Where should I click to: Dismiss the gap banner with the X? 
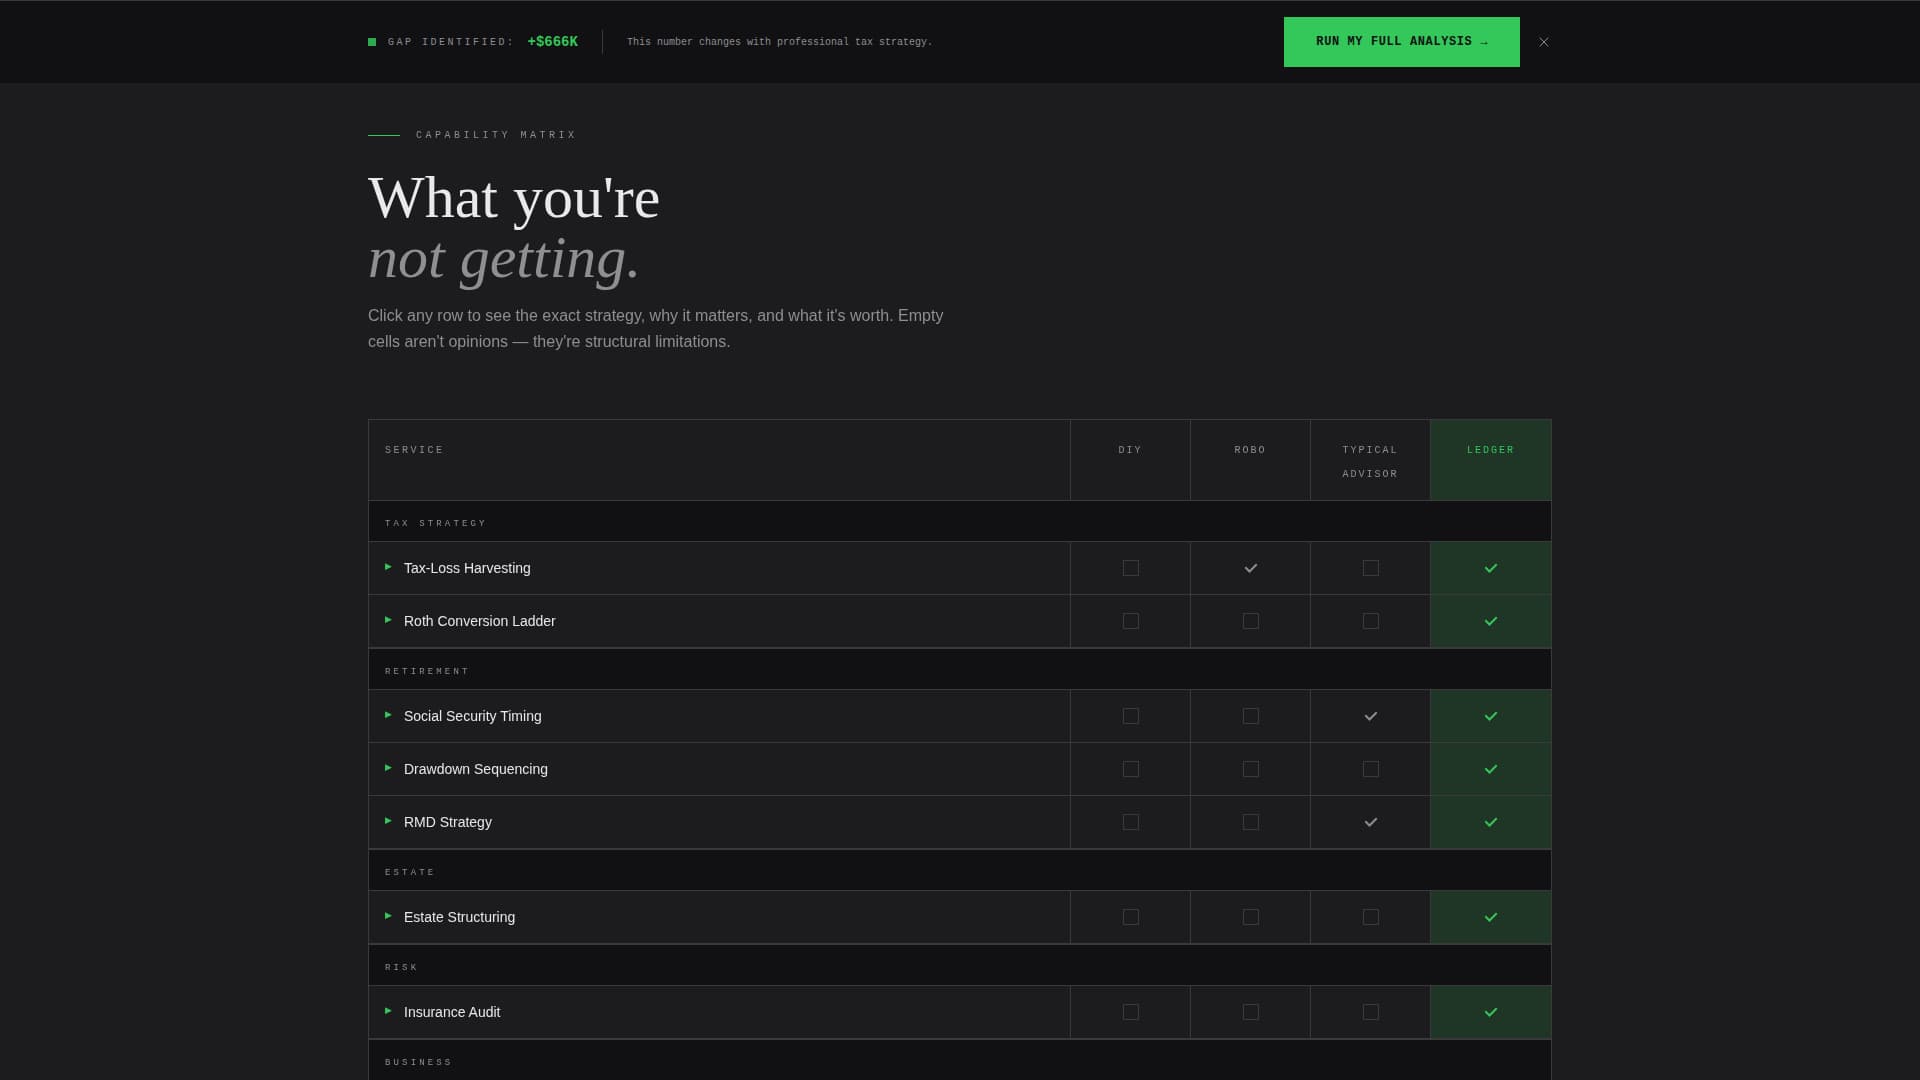(x=1544, y=42)
